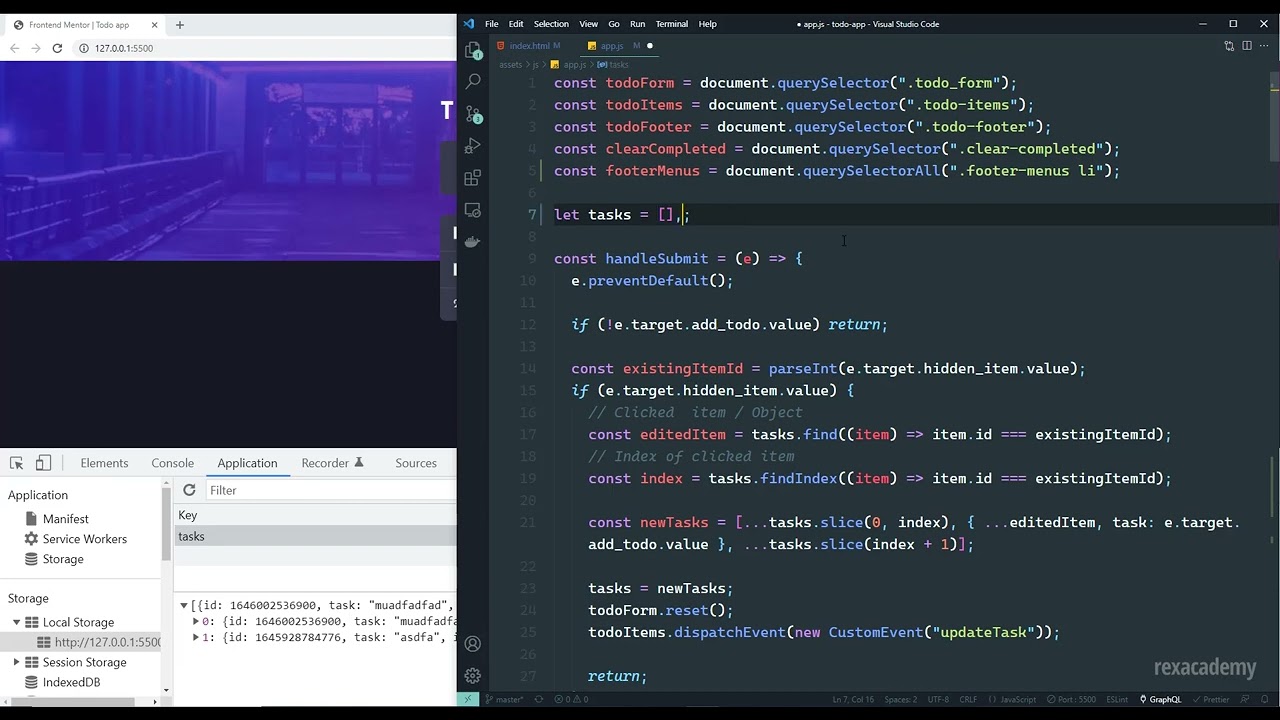Expand item 0 in the tasks value preview
Image resolution: width=1280 pixels, height=720 pixels.
196,621
